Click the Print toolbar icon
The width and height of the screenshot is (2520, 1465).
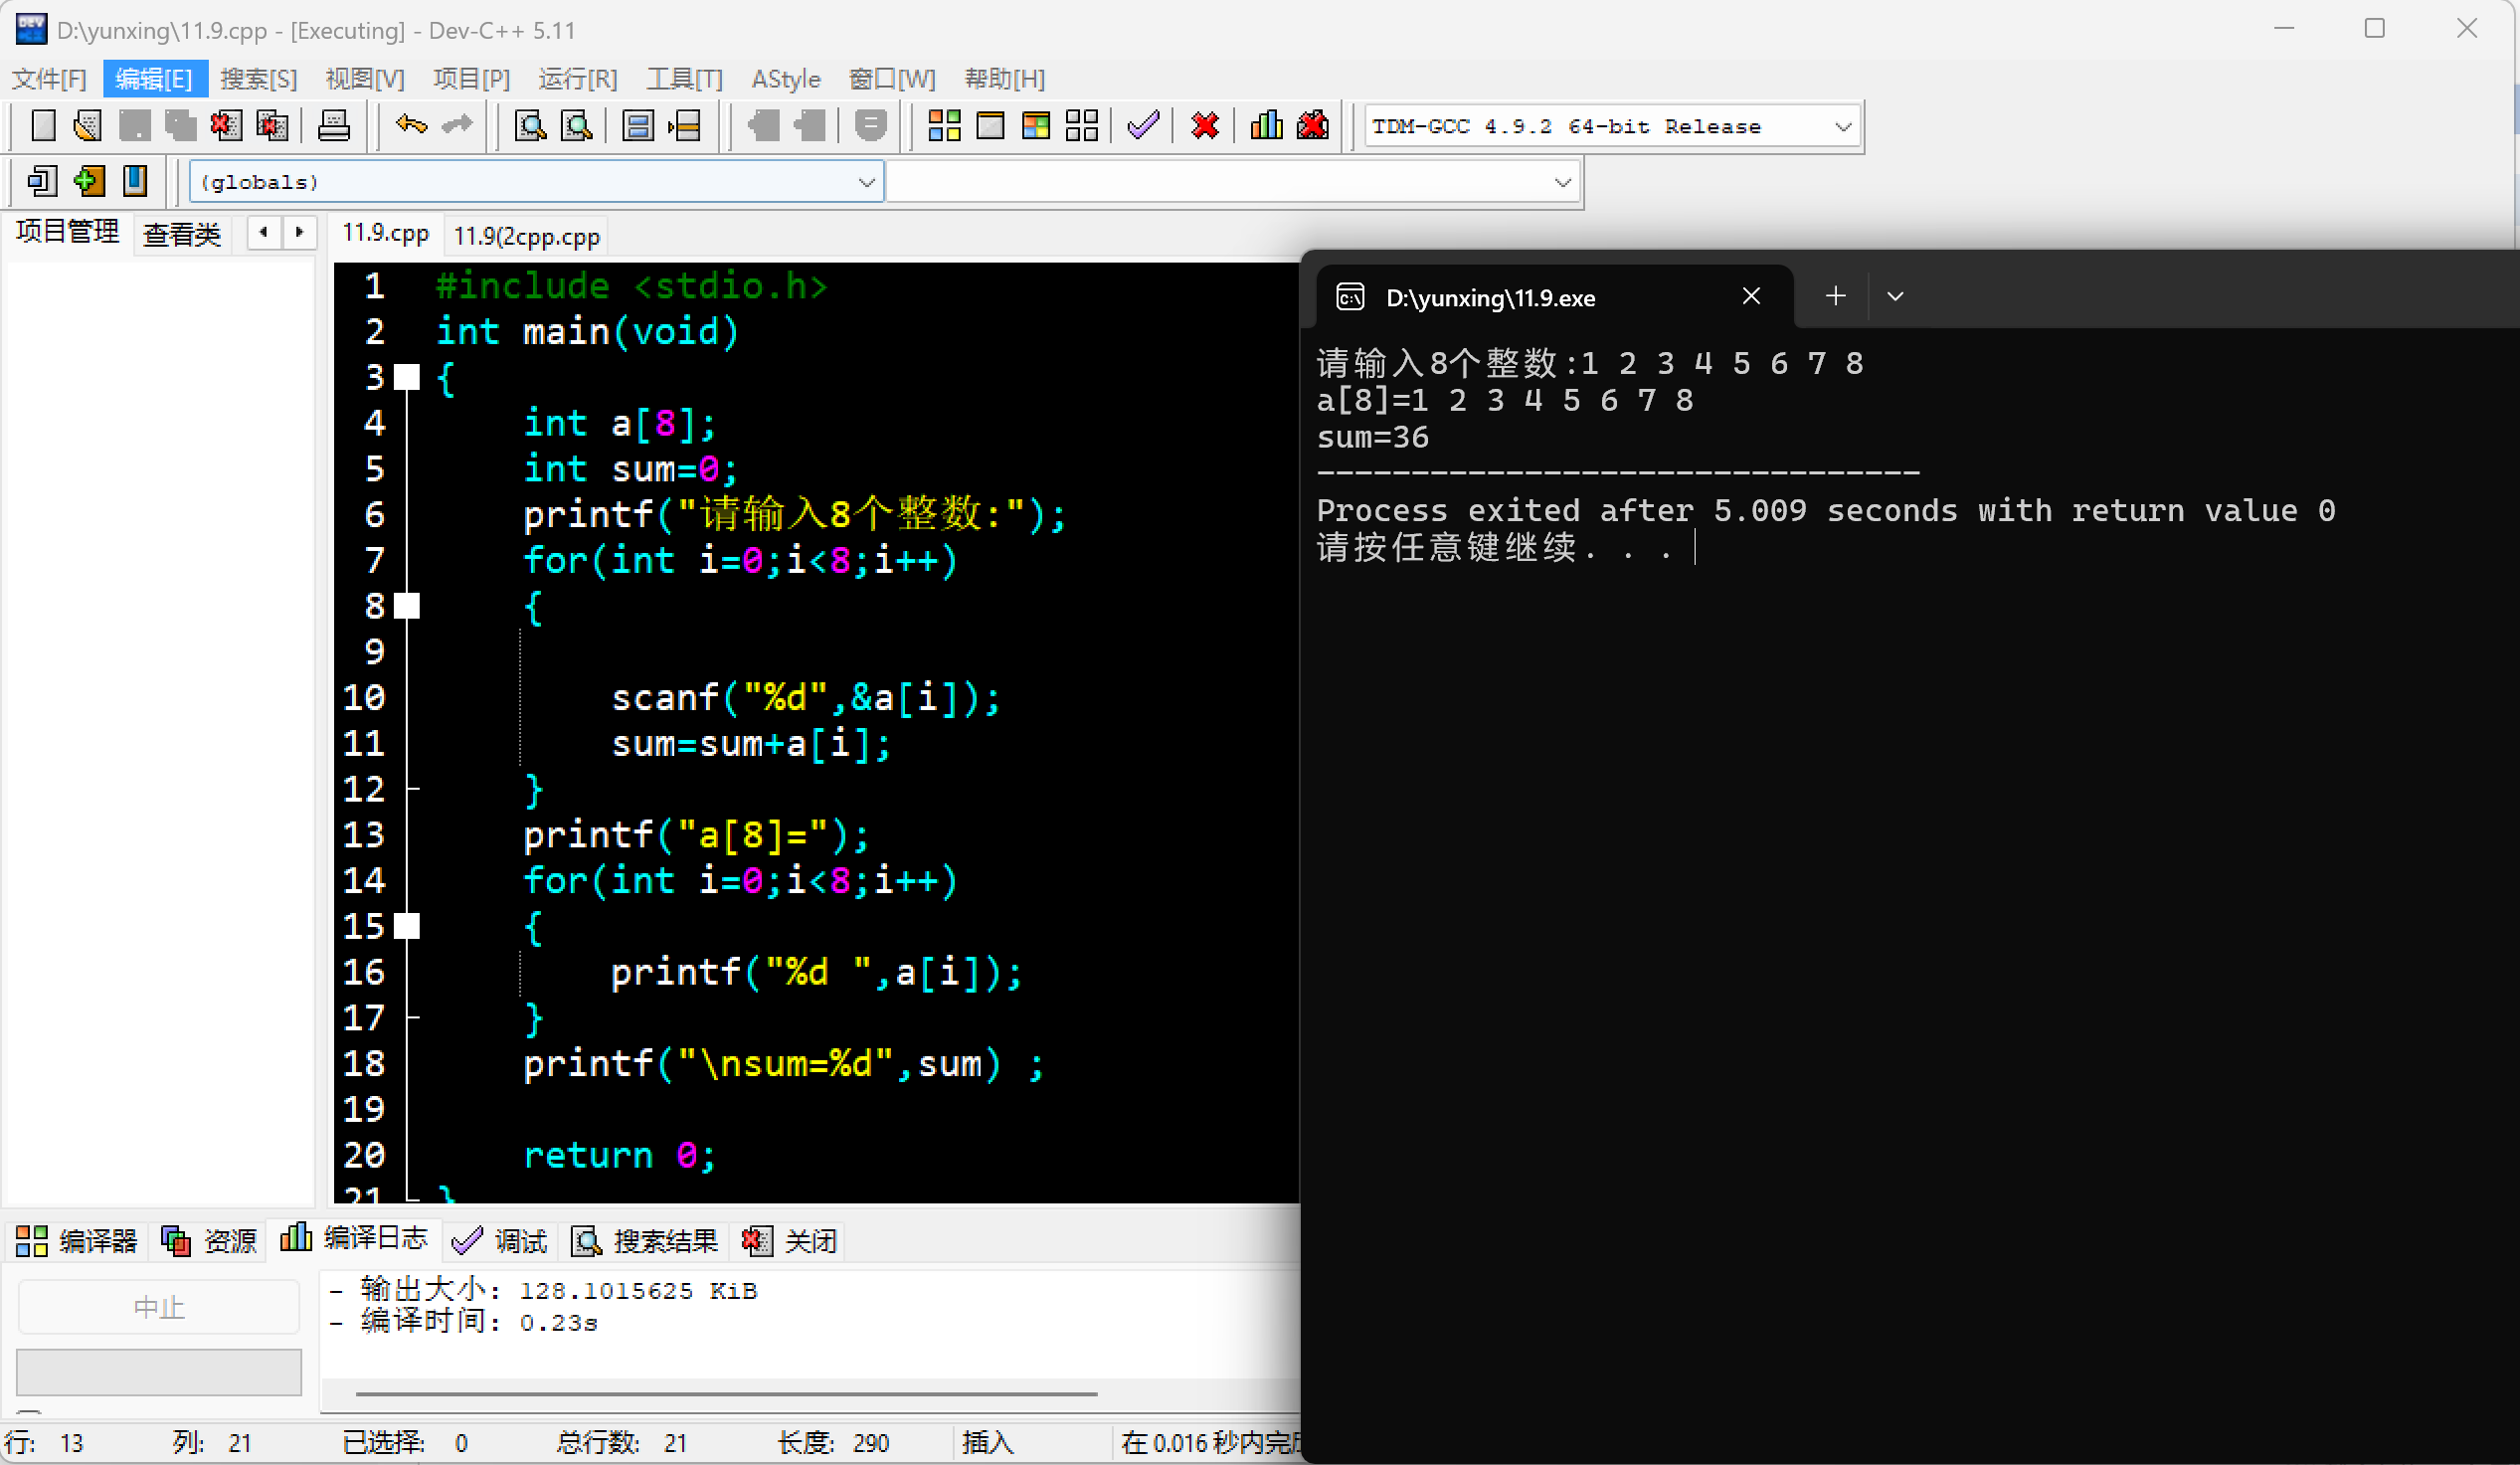333,126
